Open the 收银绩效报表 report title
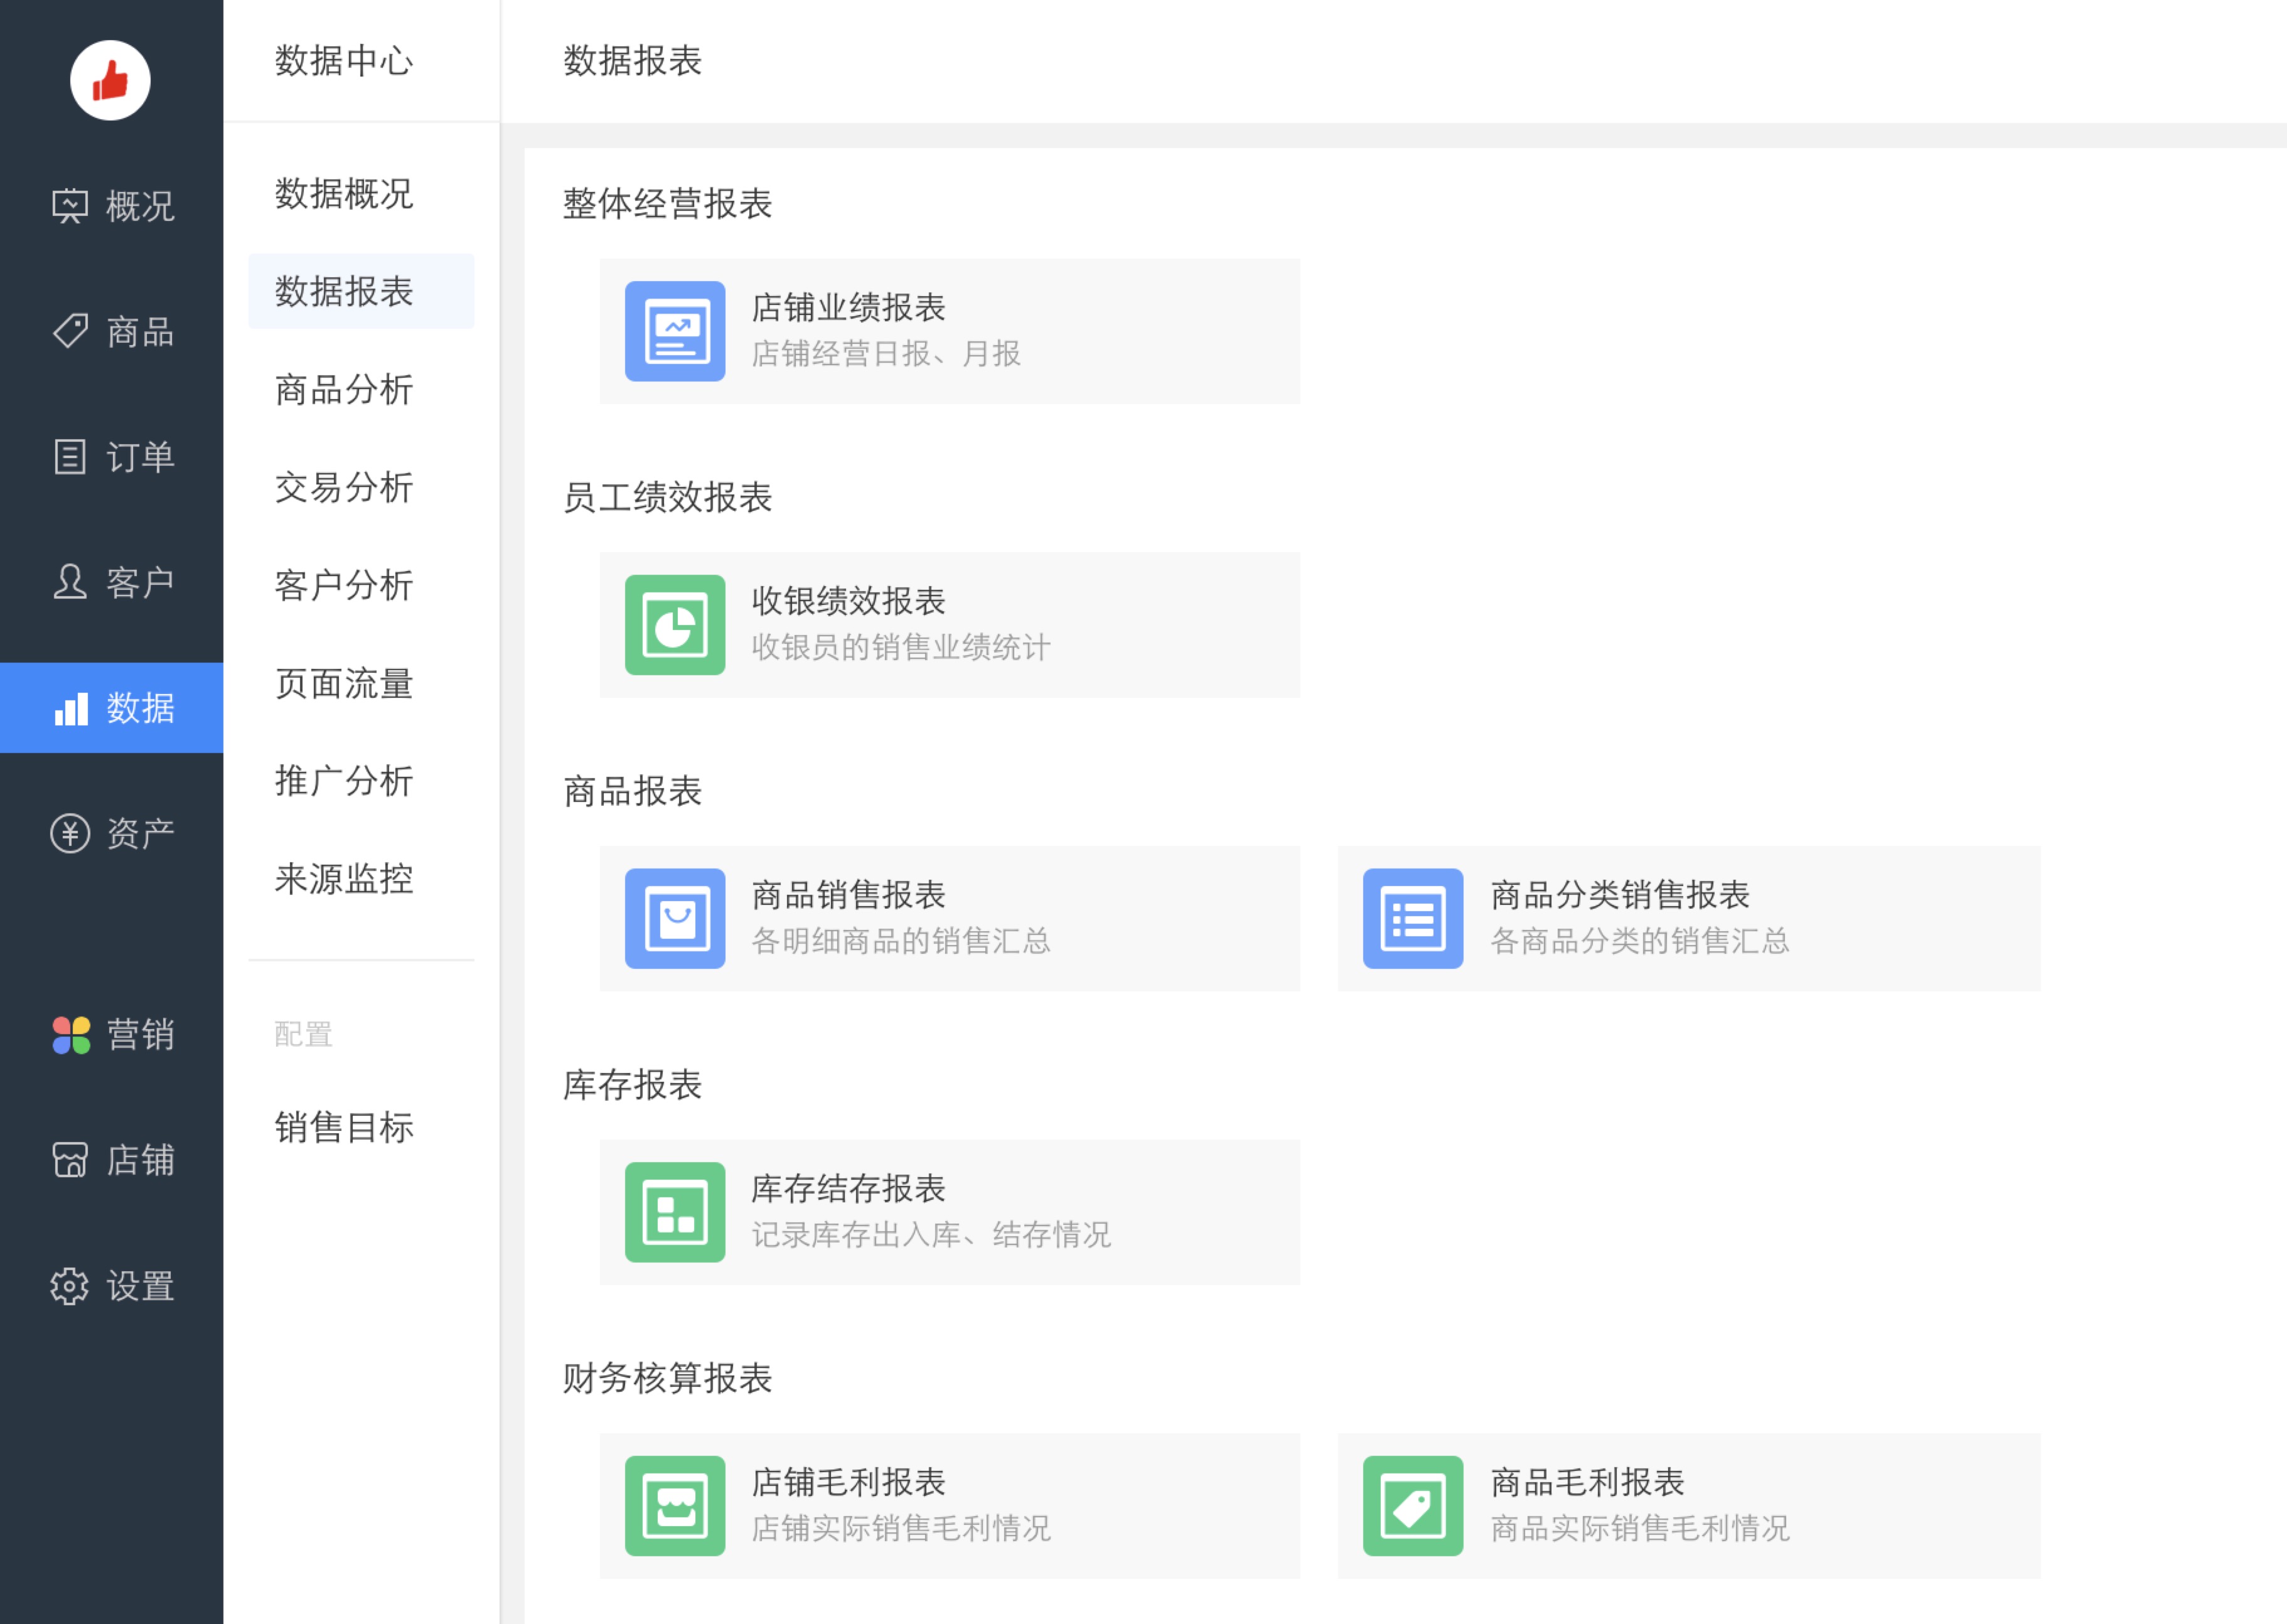This screenshot has width=2287, height=1624. click(848, 601)
